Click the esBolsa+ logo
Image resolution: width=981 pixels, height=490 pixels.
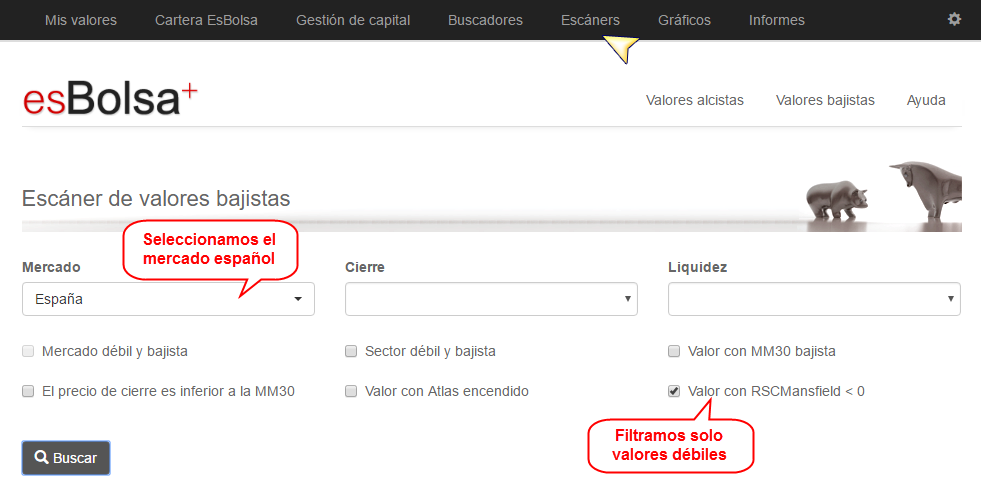110,100
